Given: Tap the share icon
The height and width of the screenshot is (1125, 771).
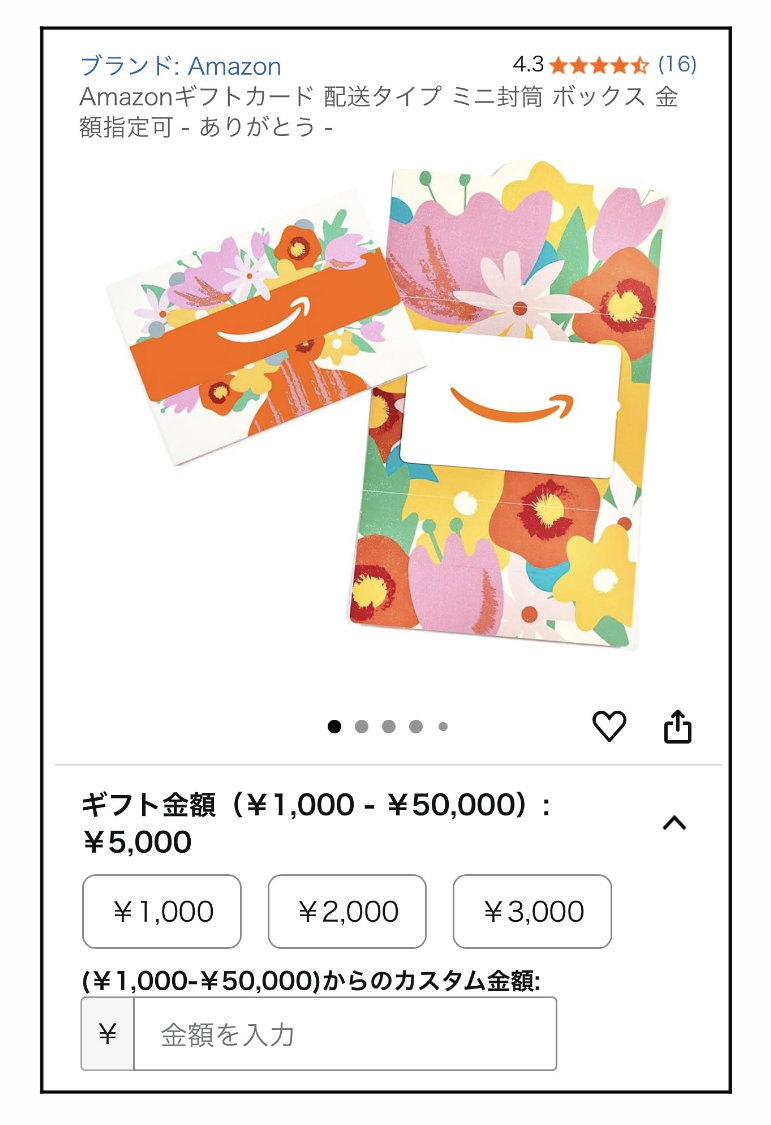Looking at the screenshot, I should pyautogui.click(x=677, y=726).
